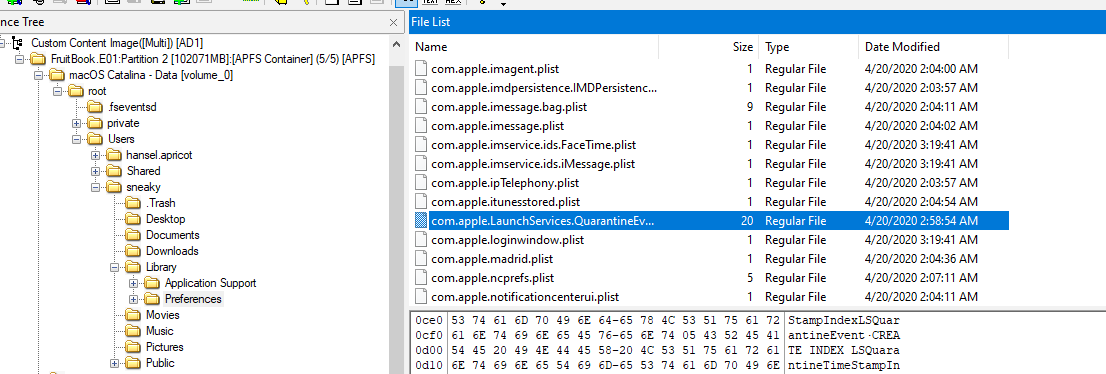This screenshot has height=374, width=1106.
Task: Click the File List pane title bar
Action: pos(757,22)
